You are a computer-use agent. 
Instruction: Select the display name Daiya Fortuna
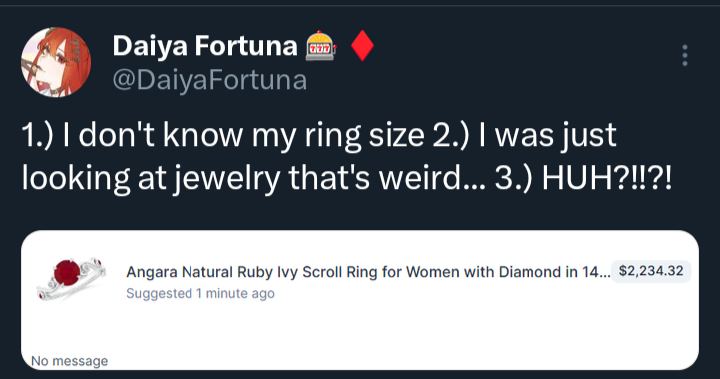(x=205, y=46)
